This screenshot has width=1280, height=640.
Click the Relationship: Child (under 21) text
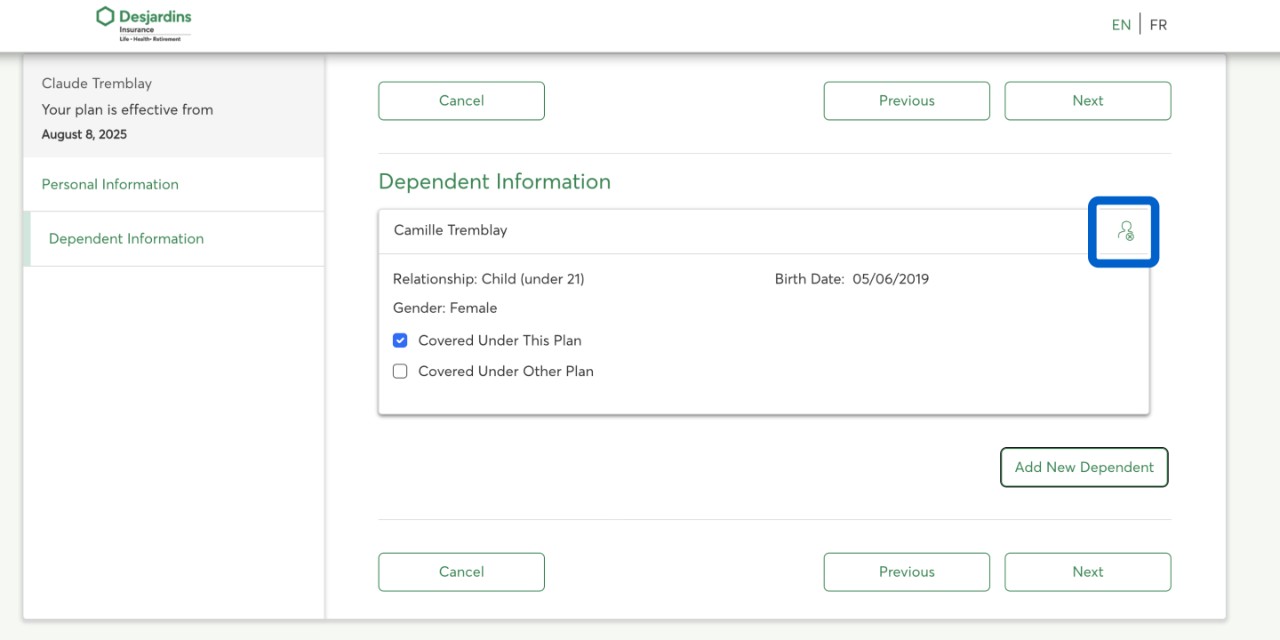click(488, 279)
